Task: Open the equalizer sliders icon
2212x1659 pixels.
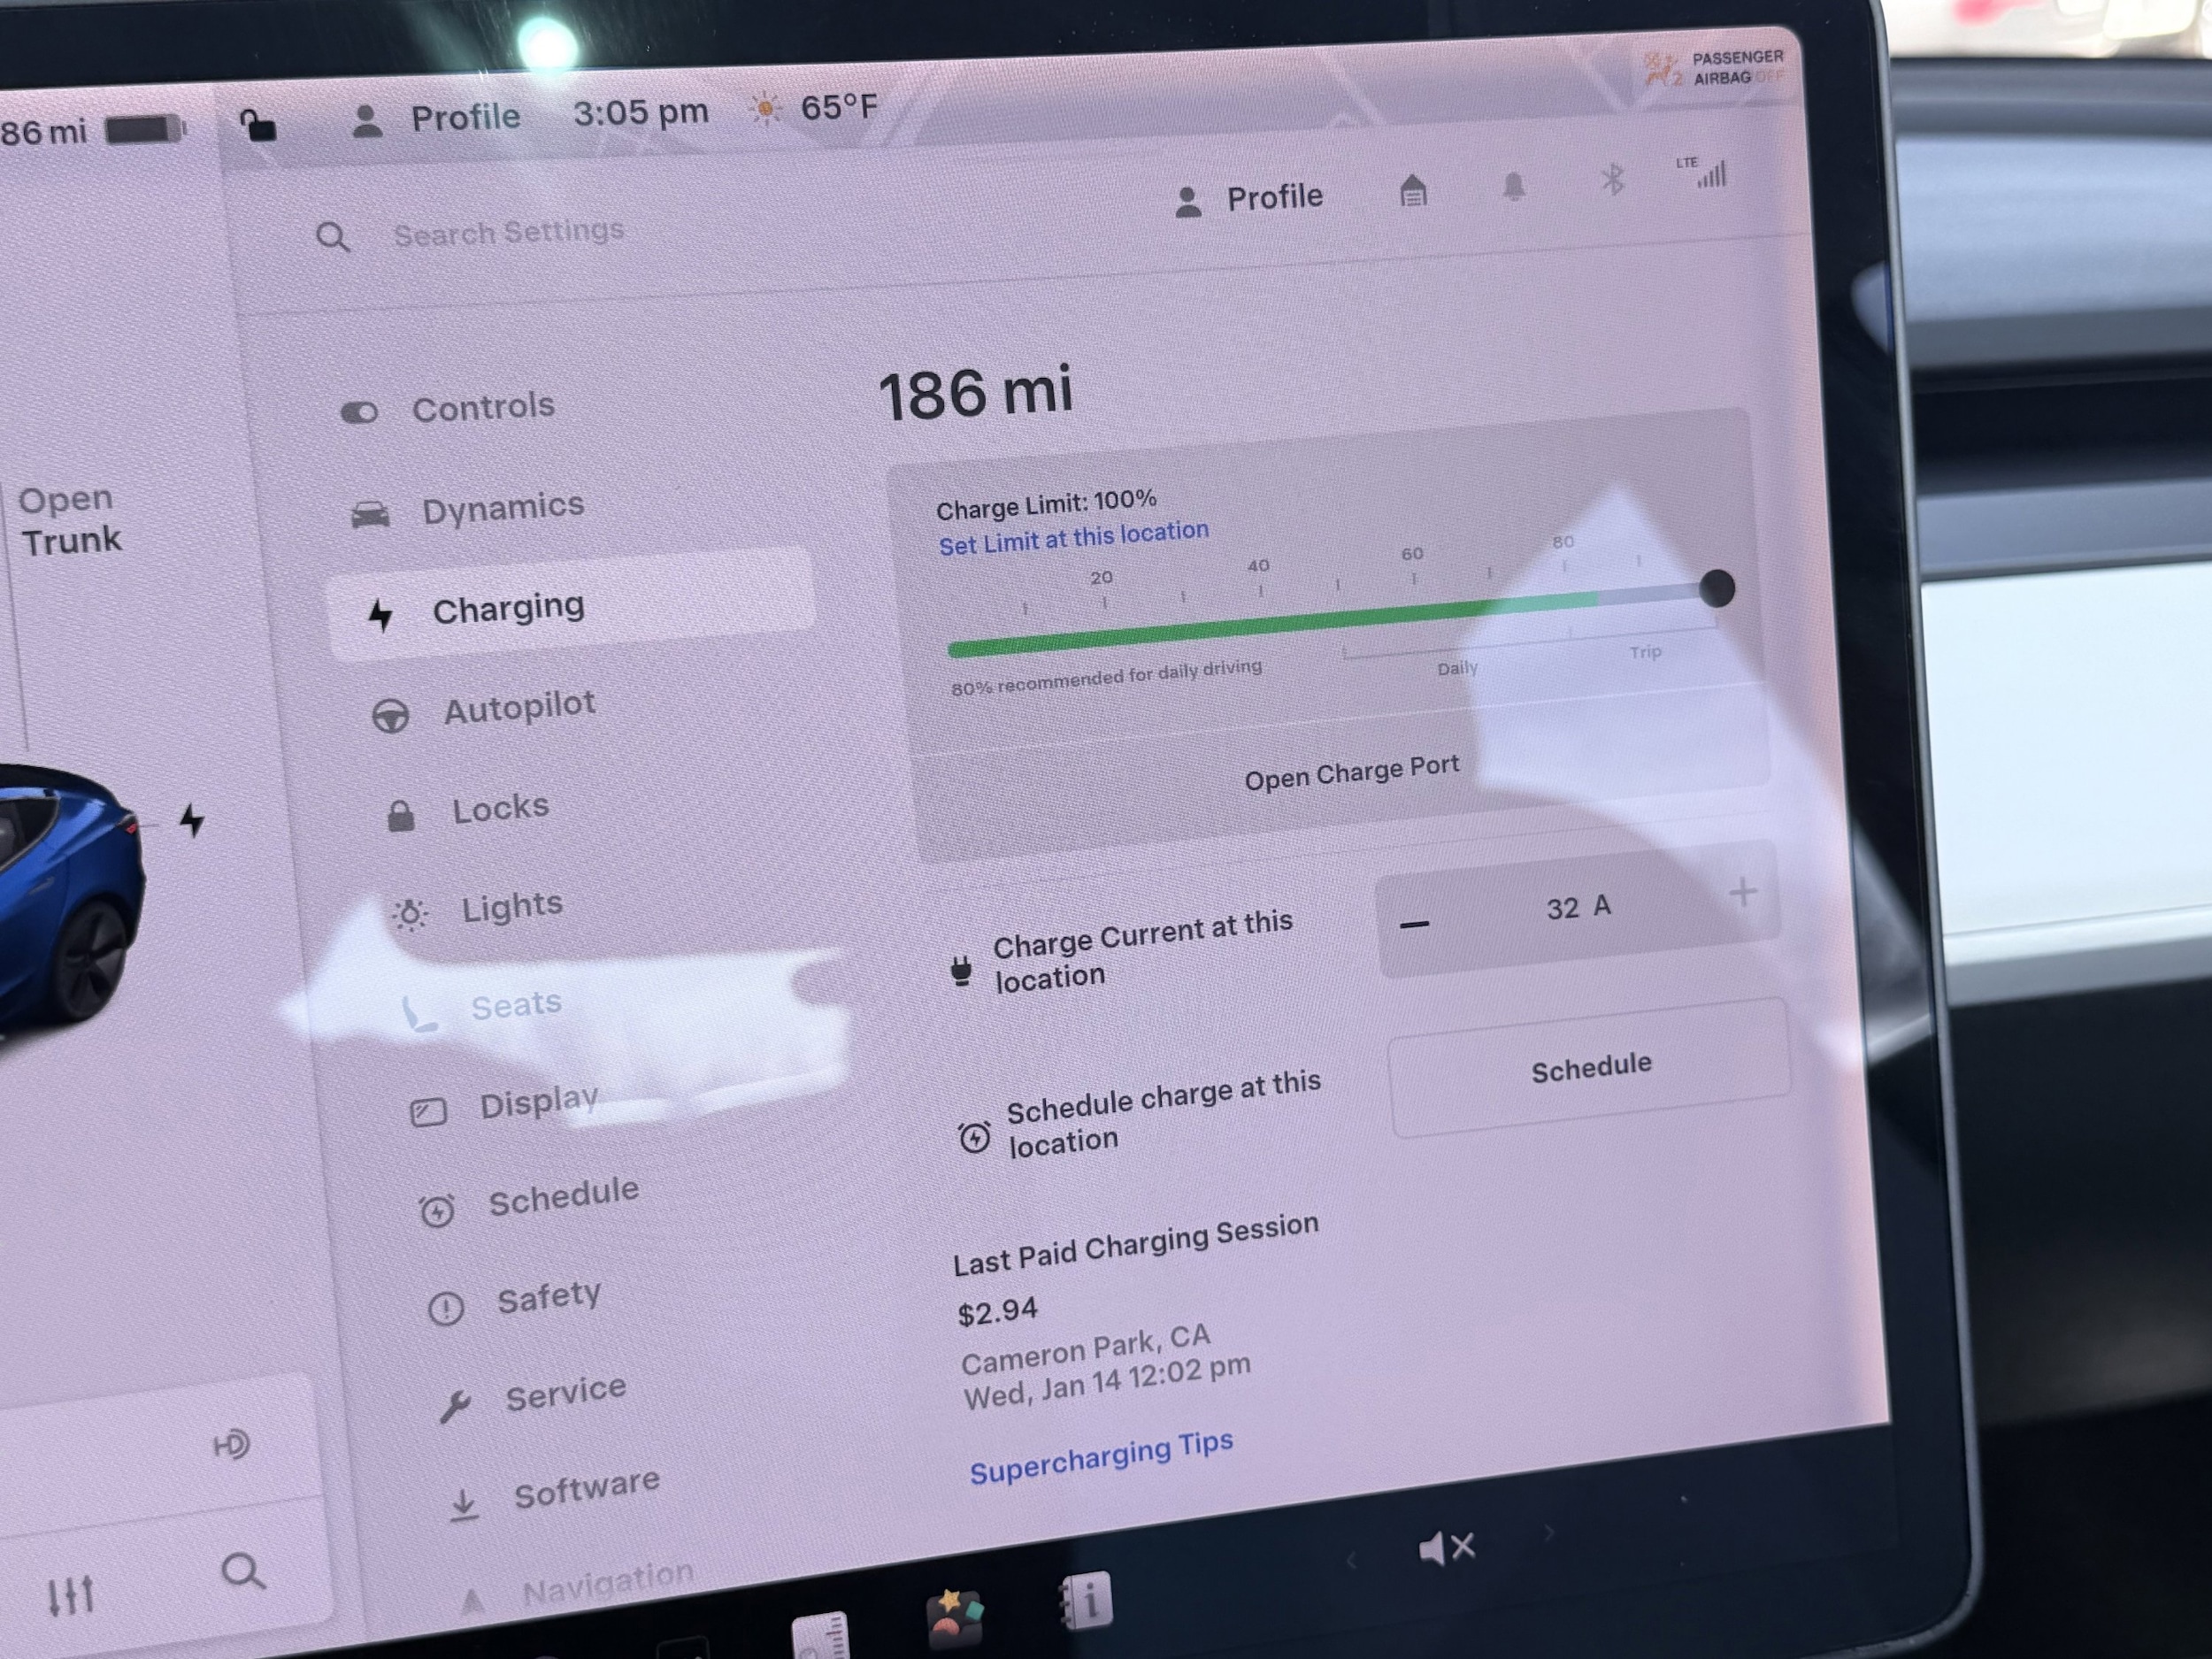Action: 71,1595
